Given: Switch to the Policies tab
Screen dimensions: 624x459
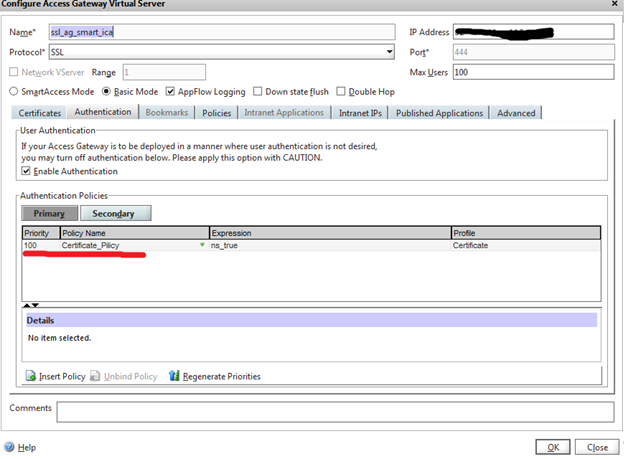Looking at the screenshot, I should [216, 113].
